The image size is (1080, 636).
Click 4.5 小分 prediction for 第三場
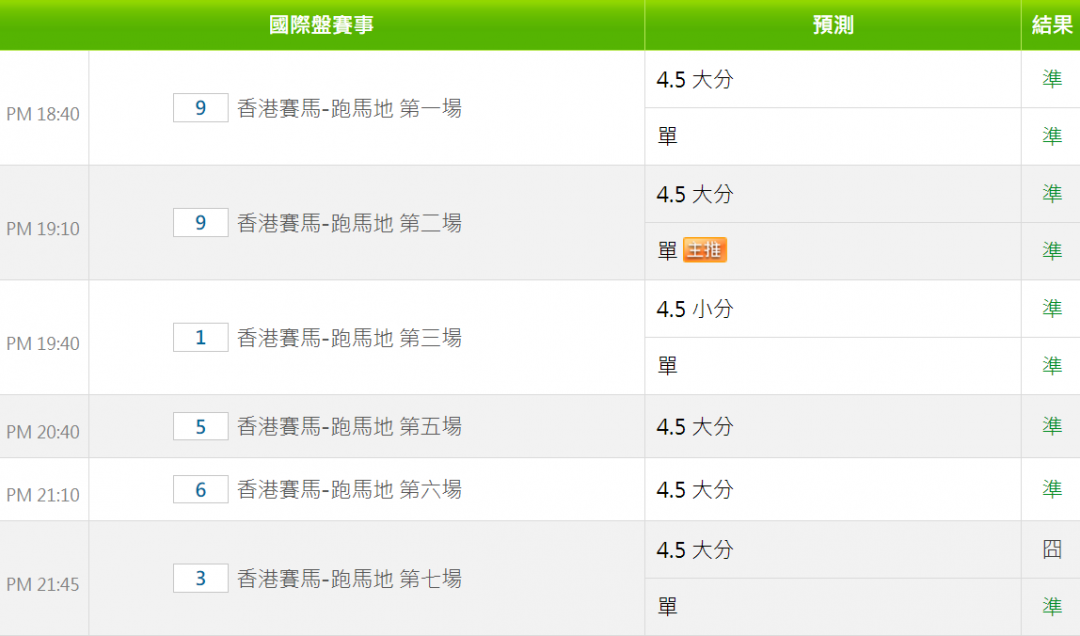pos(695,309)
